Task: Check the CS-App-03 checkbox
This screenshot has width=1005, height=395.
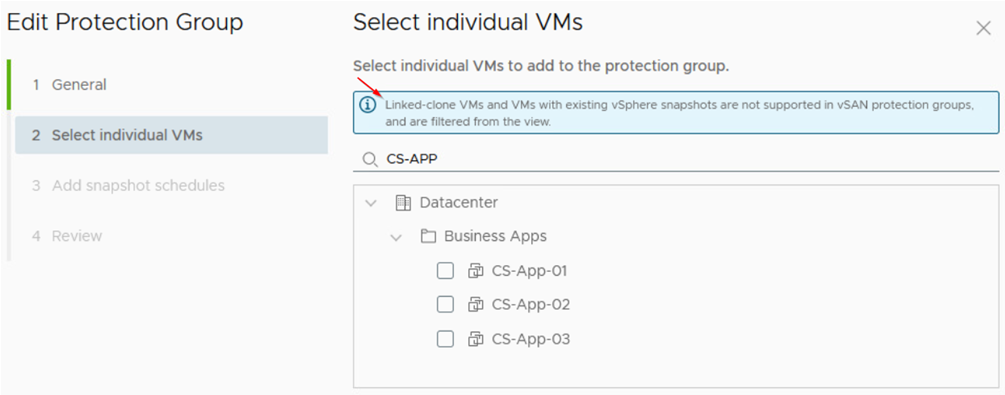Action: 445,339
